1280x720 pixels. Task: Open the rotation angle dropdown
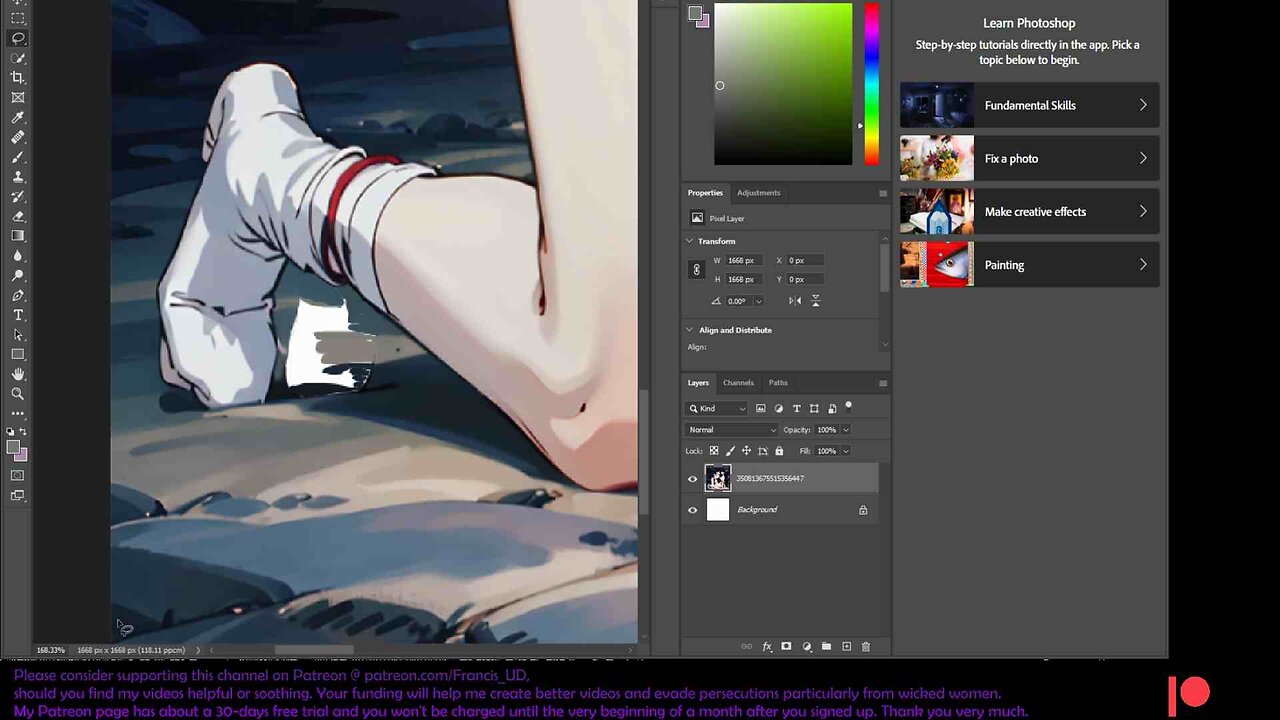[758, 301]
